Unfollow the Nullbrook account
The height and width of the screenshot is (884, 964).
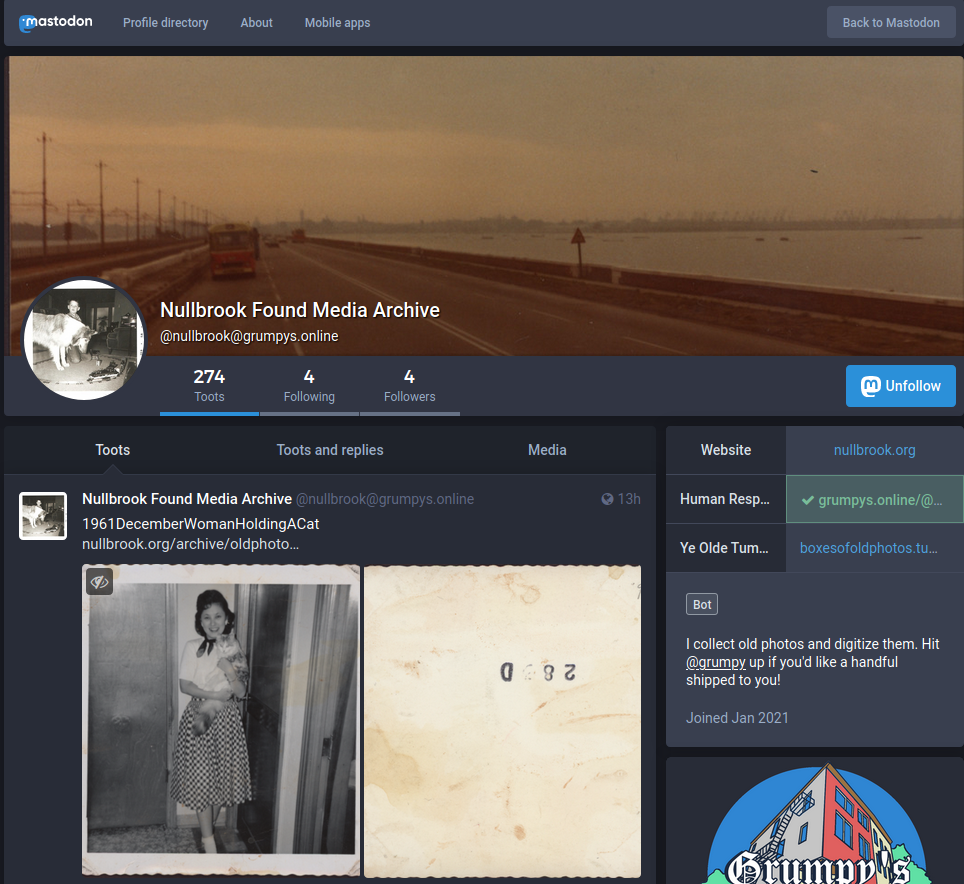pyautogui.click(x=901, y=386)
